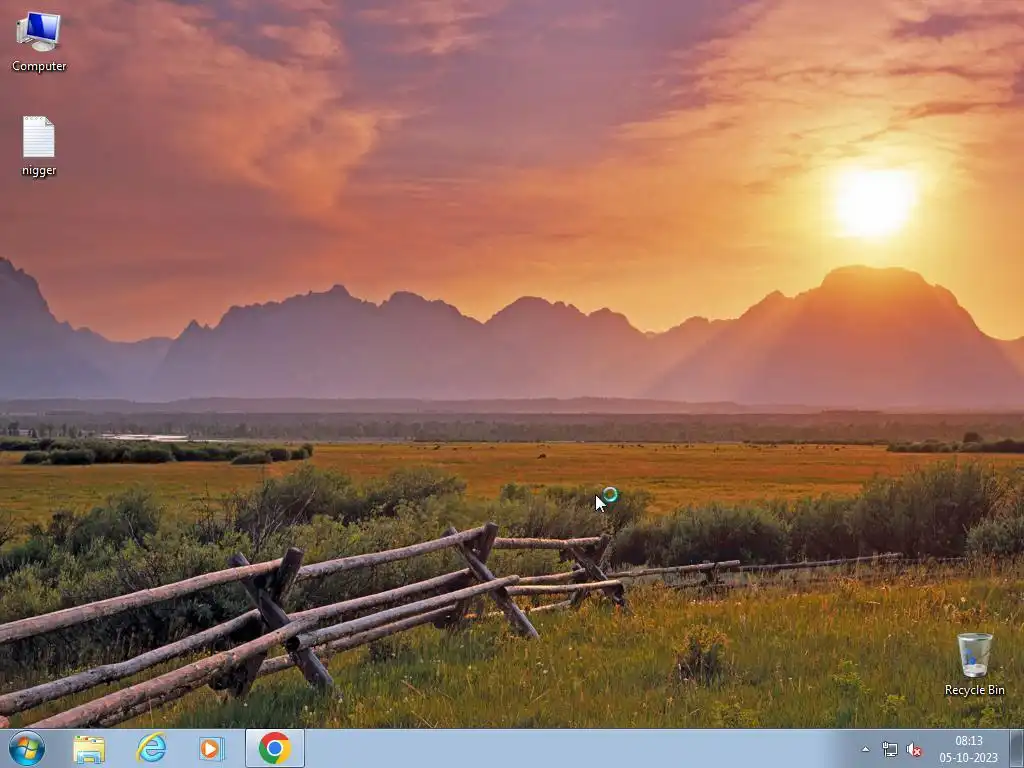Switch to Google Chrome on the taskbar
The height and width of the screenshot is (768, 1024).
coord(275,748)
